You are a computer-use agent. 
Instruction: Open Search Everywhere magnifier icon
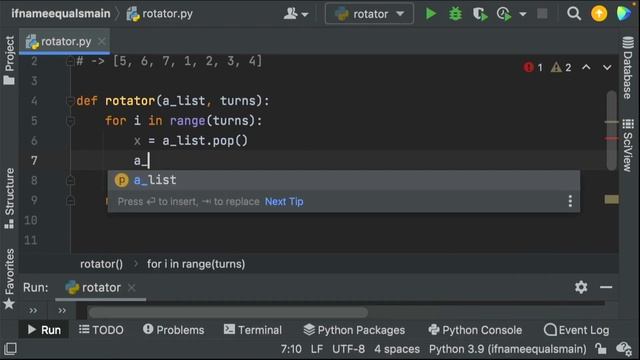pos(573,14)
